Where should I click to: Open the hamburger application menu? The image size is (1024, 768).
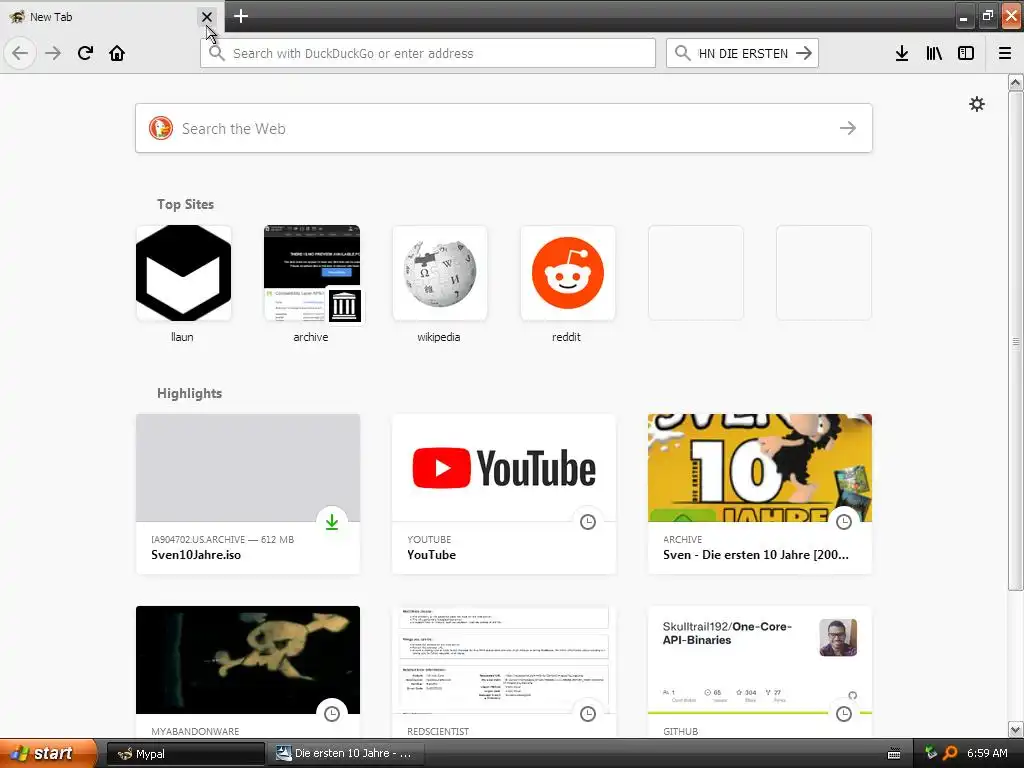[1005, 54]
